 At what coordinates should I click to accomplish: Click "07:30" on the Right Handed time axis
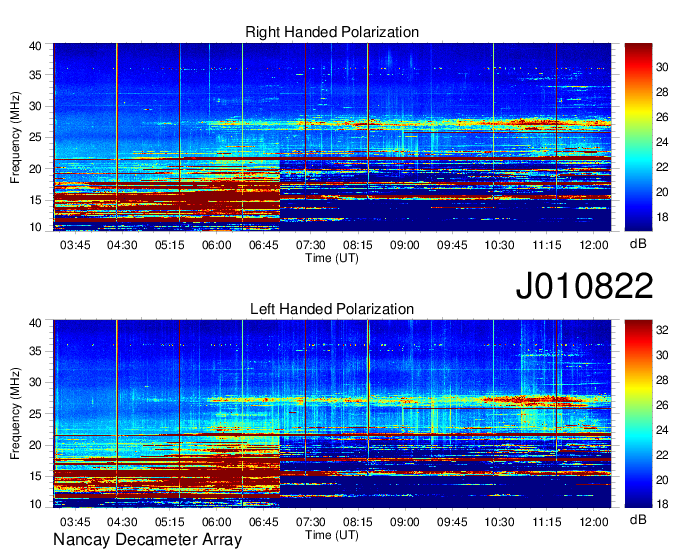click(x=311, y=245)
